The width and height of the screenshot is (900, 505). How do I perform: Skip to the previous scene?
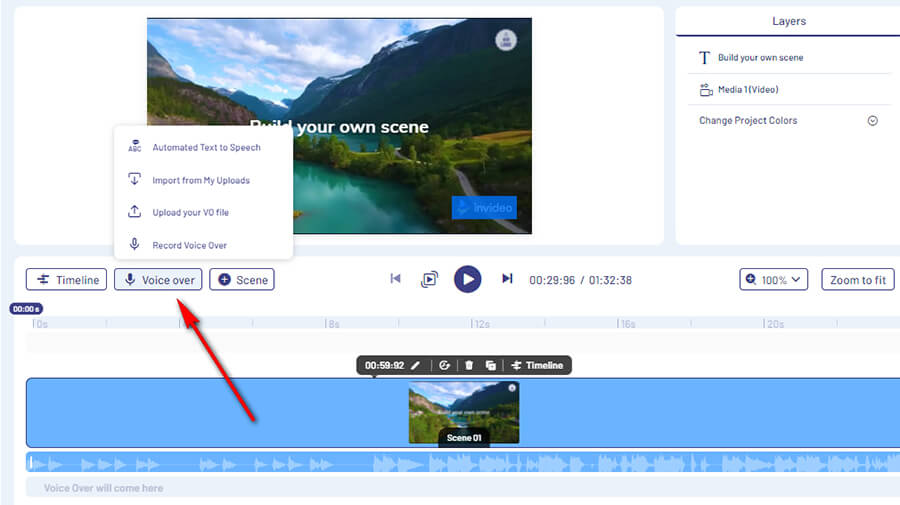tap(395, 279)
